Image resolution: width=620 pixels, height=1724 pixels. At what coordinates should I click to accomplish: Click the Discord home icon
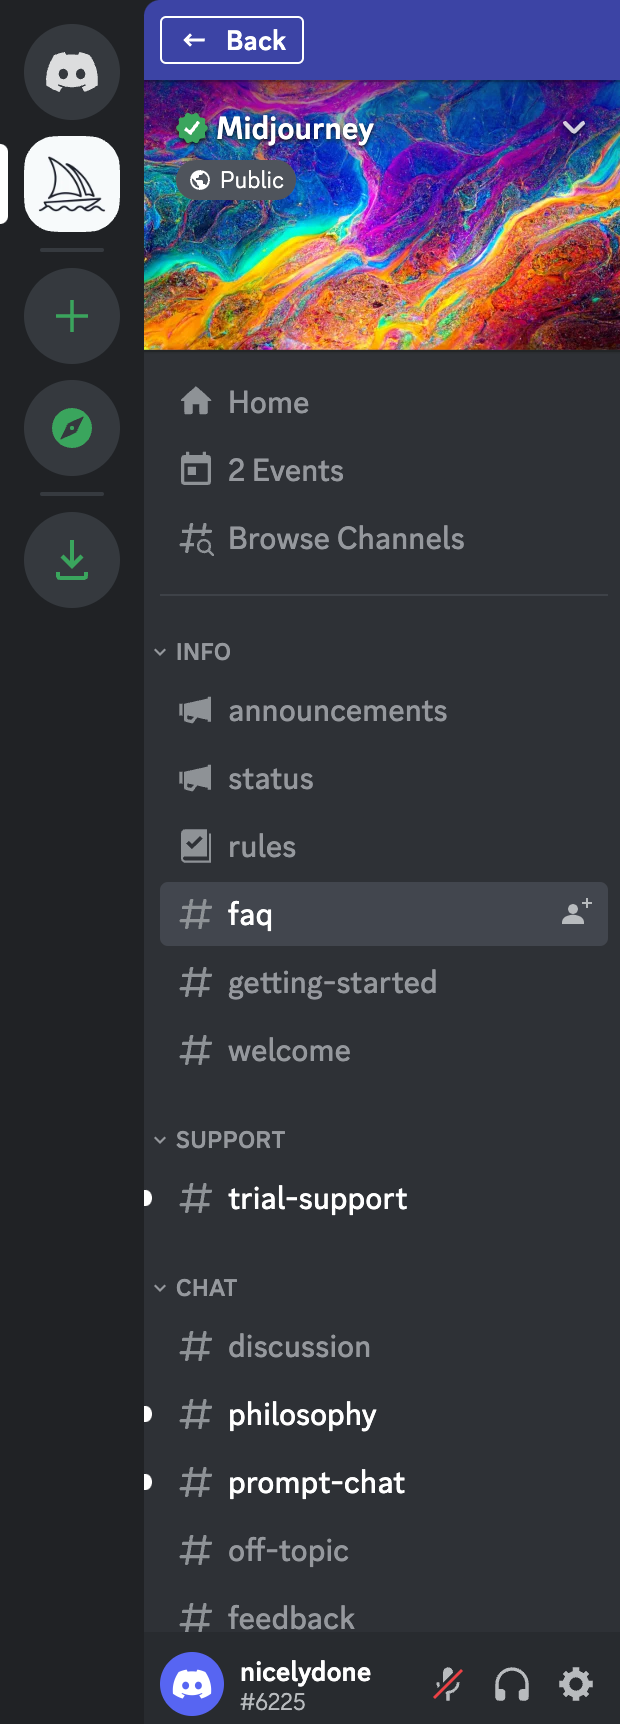pyautogui.click(x=71, y=71)
